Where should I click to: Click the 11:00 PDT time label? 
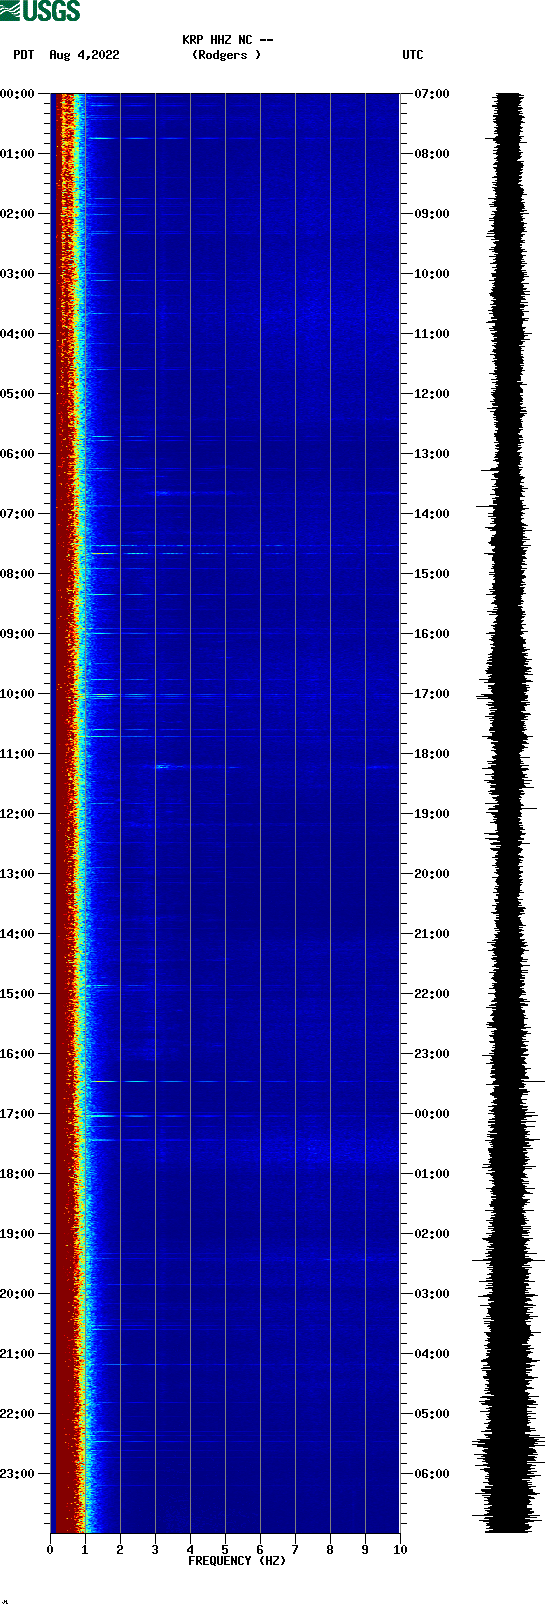point(18,754)
